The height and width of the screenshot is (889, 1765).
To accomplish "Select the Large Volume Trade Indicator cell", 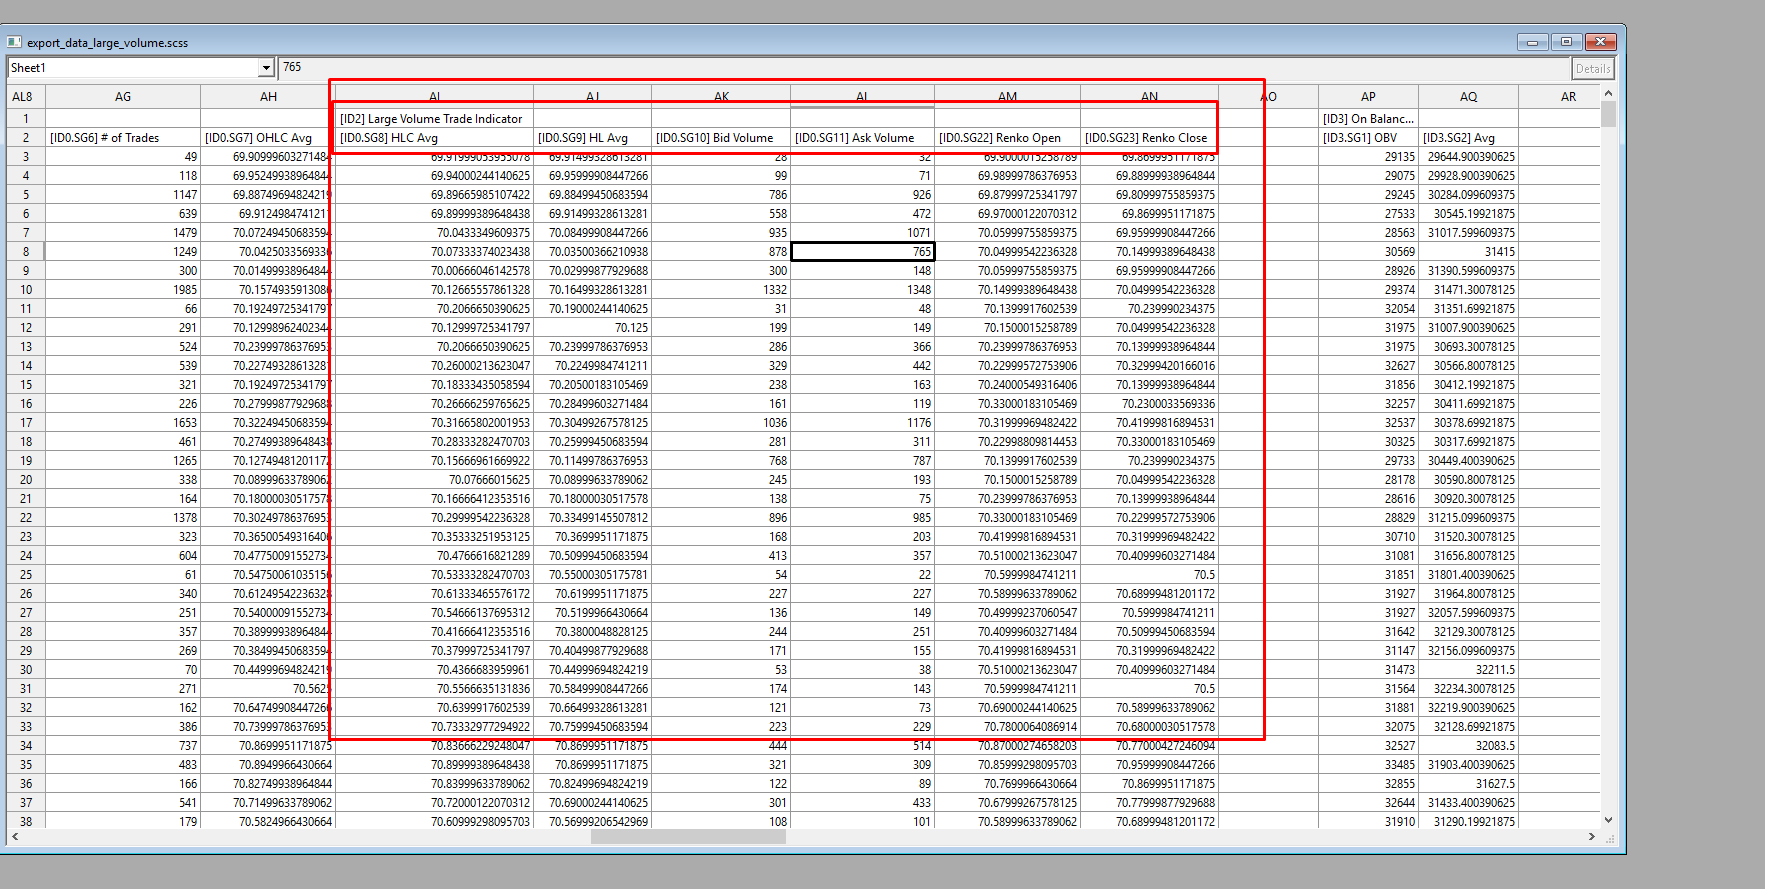I will point(432,119).
